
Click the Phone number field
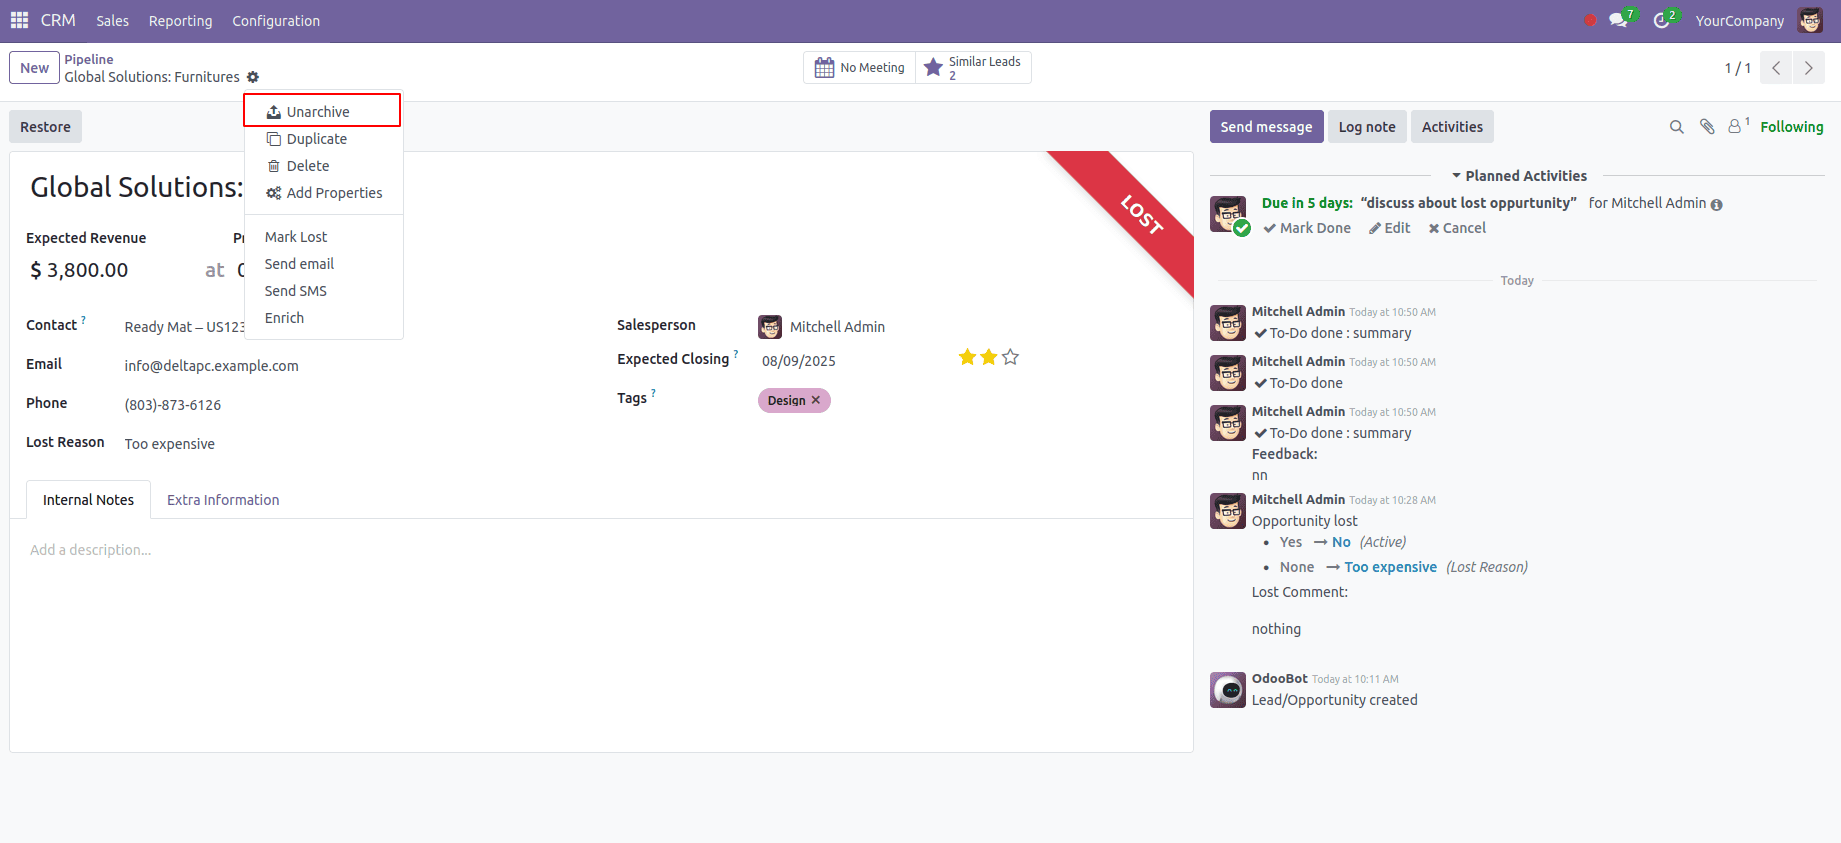173,405
